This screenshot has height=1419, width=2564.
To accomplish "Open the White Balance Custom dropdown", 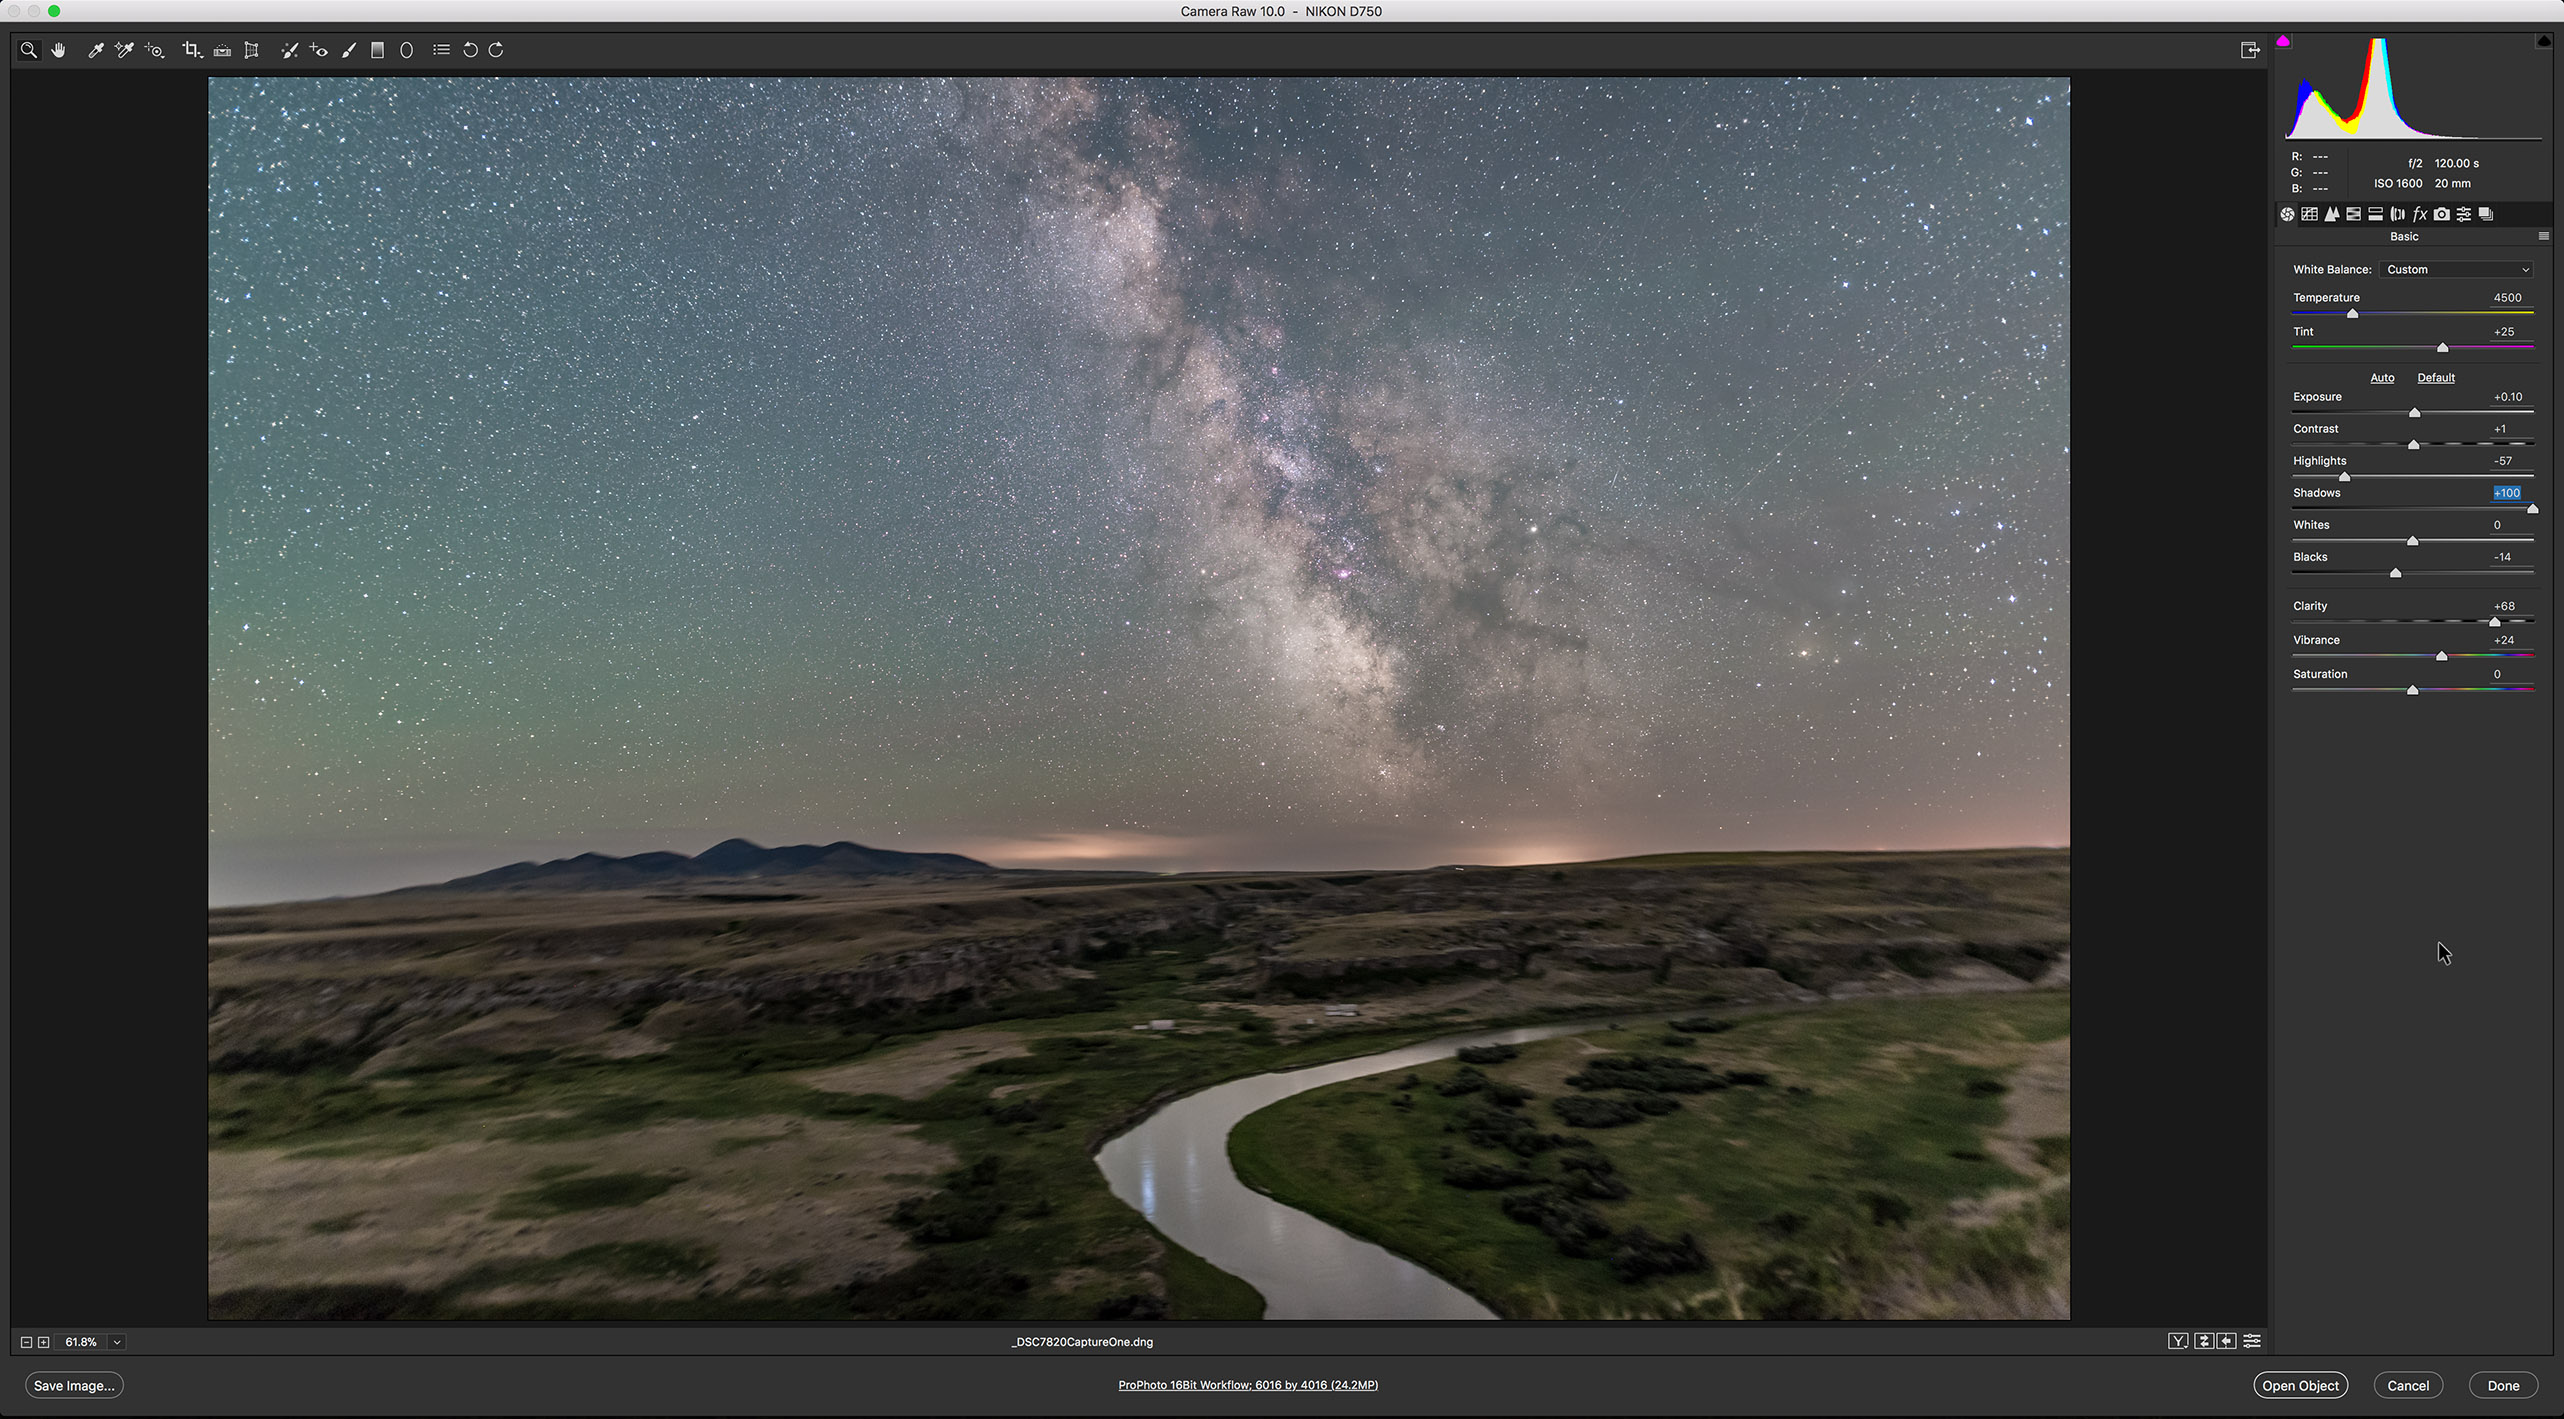I will pyautogui.click(x=2458, y=270).
